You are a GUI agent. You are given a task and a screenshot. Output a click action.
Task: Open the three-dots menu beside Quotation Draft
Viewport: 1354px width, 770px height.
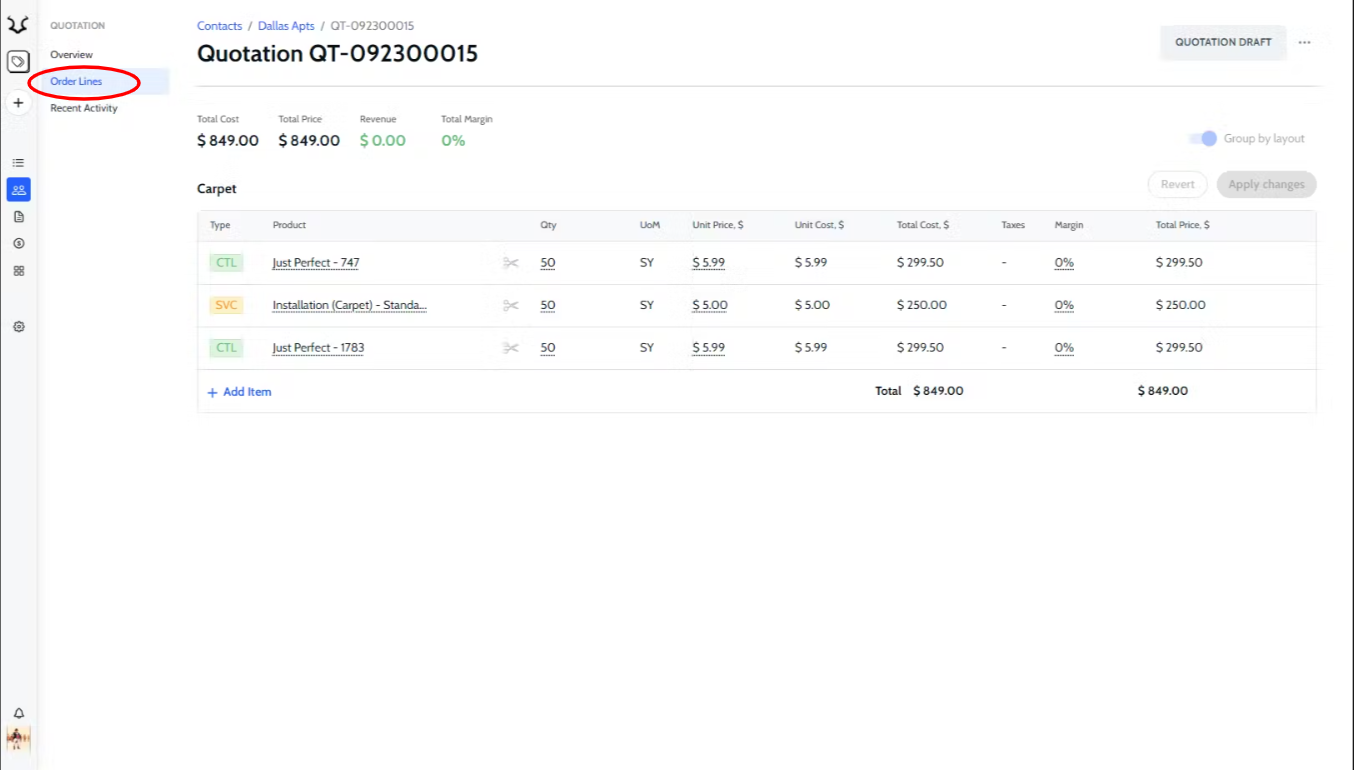(1304, 43)
